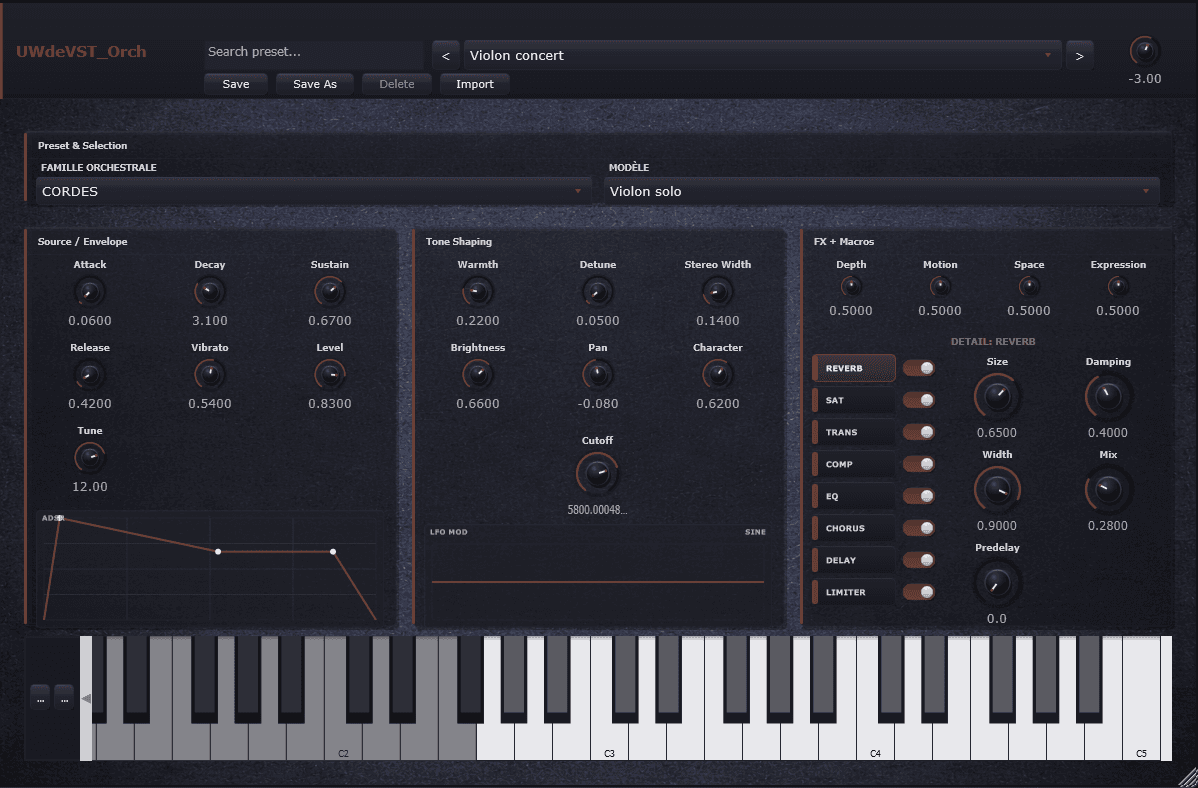Click the sustain point on ADSR envelope
Viewport: 1198px width, 788px height.
[333, 551]
